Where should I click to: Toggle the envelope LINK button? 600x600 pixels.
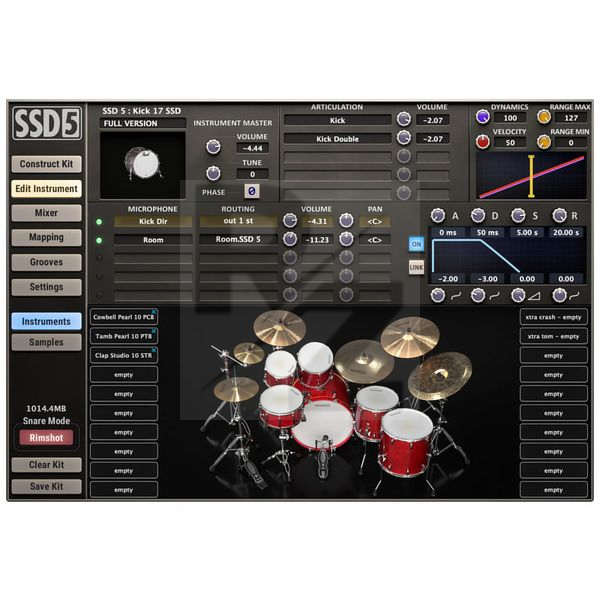(x=416, y=267)
